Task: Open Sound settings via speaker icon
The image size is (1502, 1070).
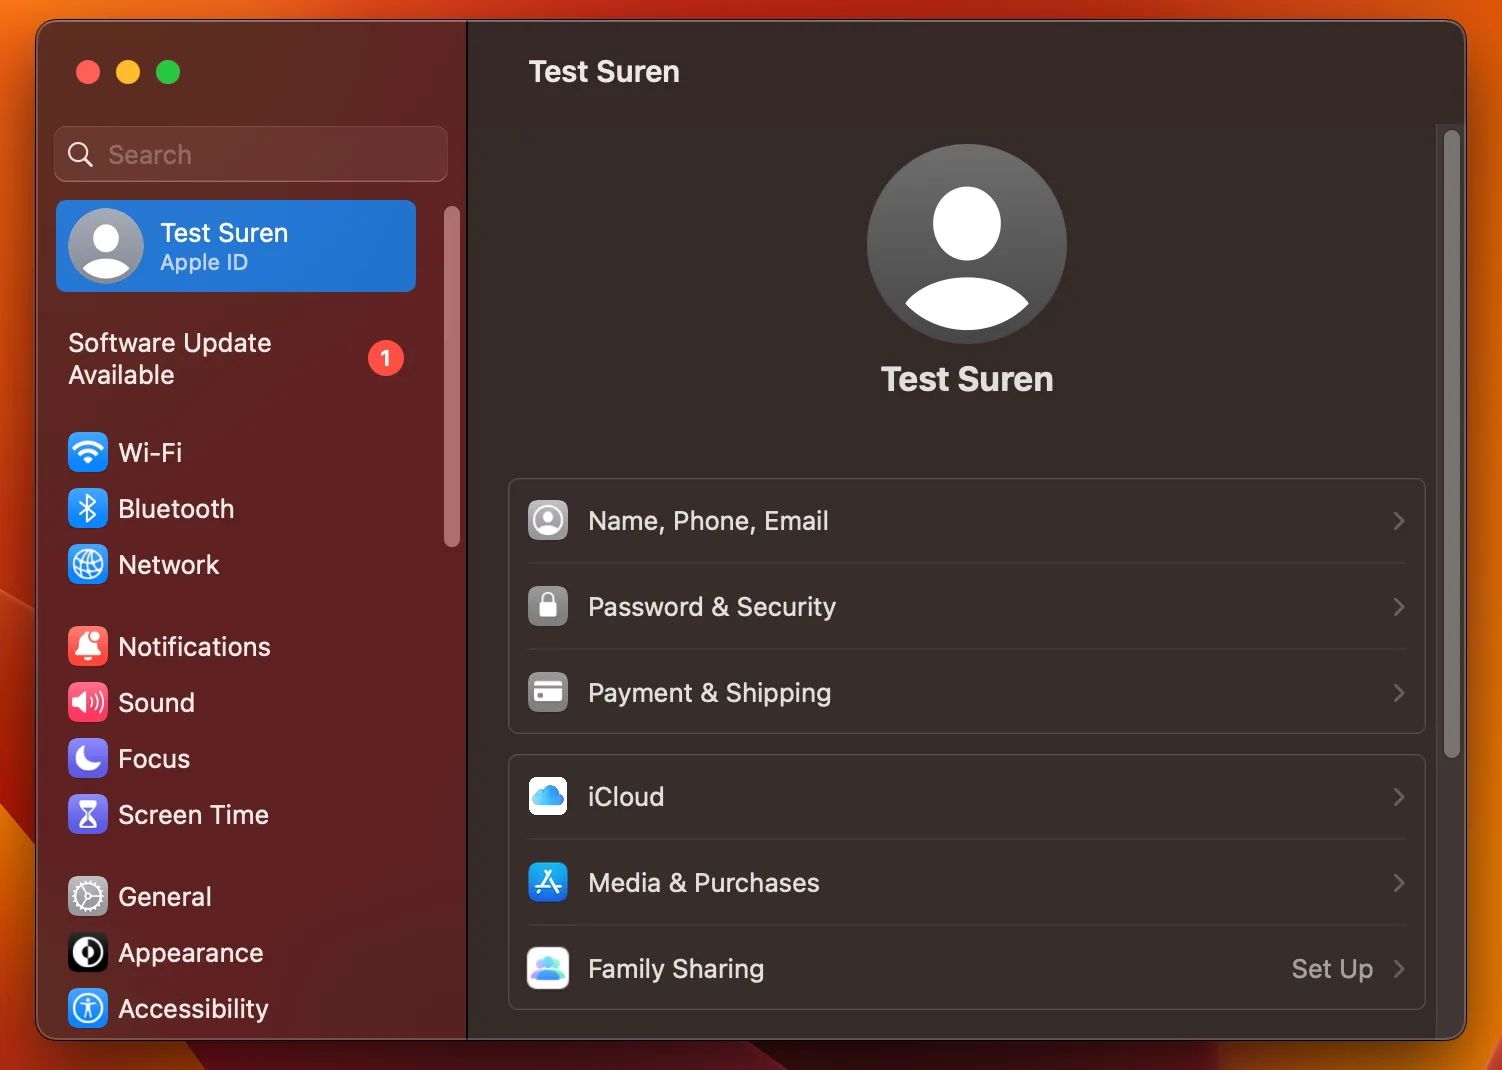Action: (88, 702)
